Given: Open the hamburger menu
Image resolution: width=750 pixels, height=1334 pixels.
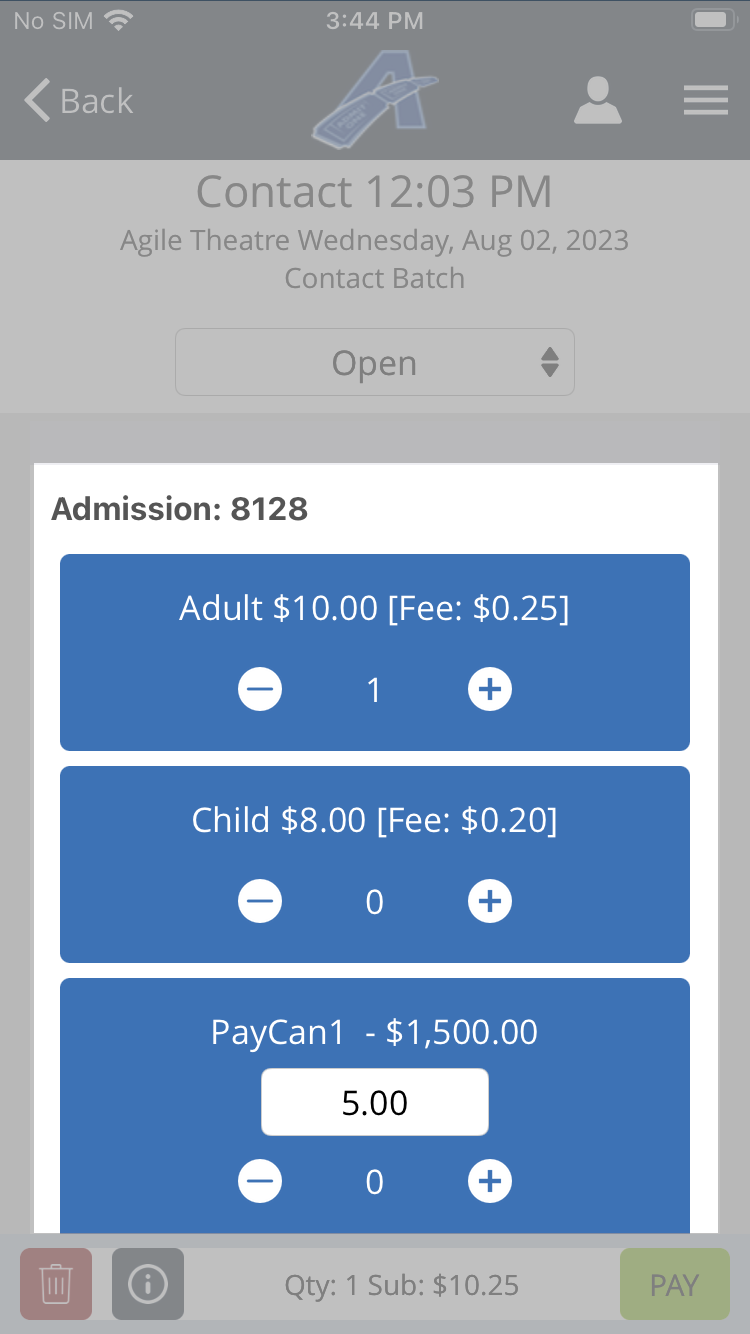Looking at the screenshot, I should point(705,101).
